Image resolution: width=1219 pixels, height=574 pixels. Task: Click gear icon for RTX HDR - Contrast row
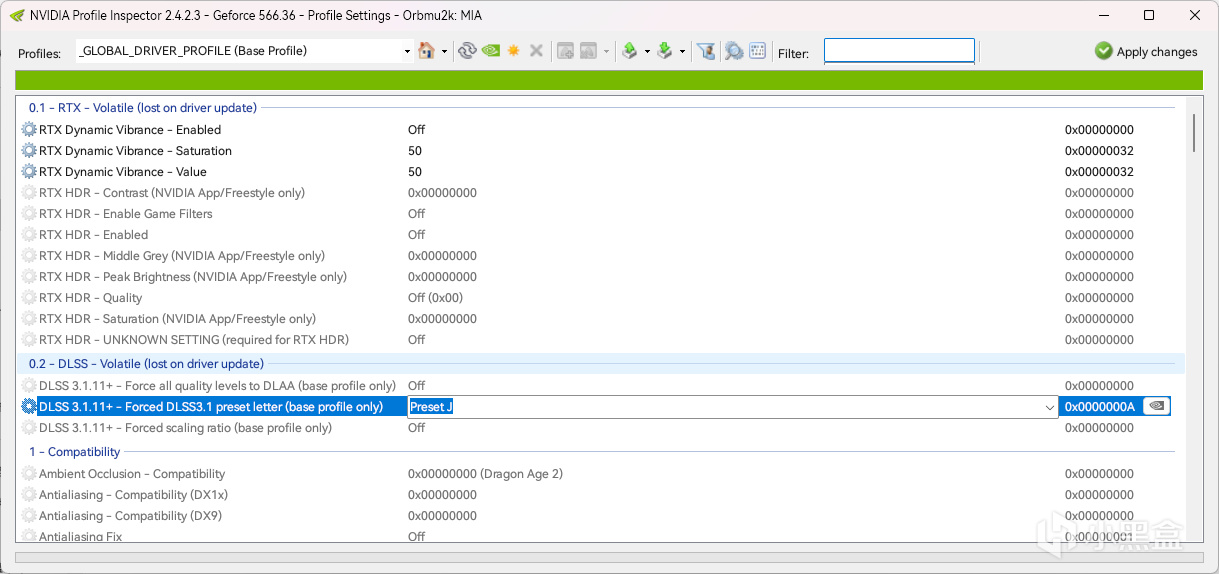(x=29, y=193)
